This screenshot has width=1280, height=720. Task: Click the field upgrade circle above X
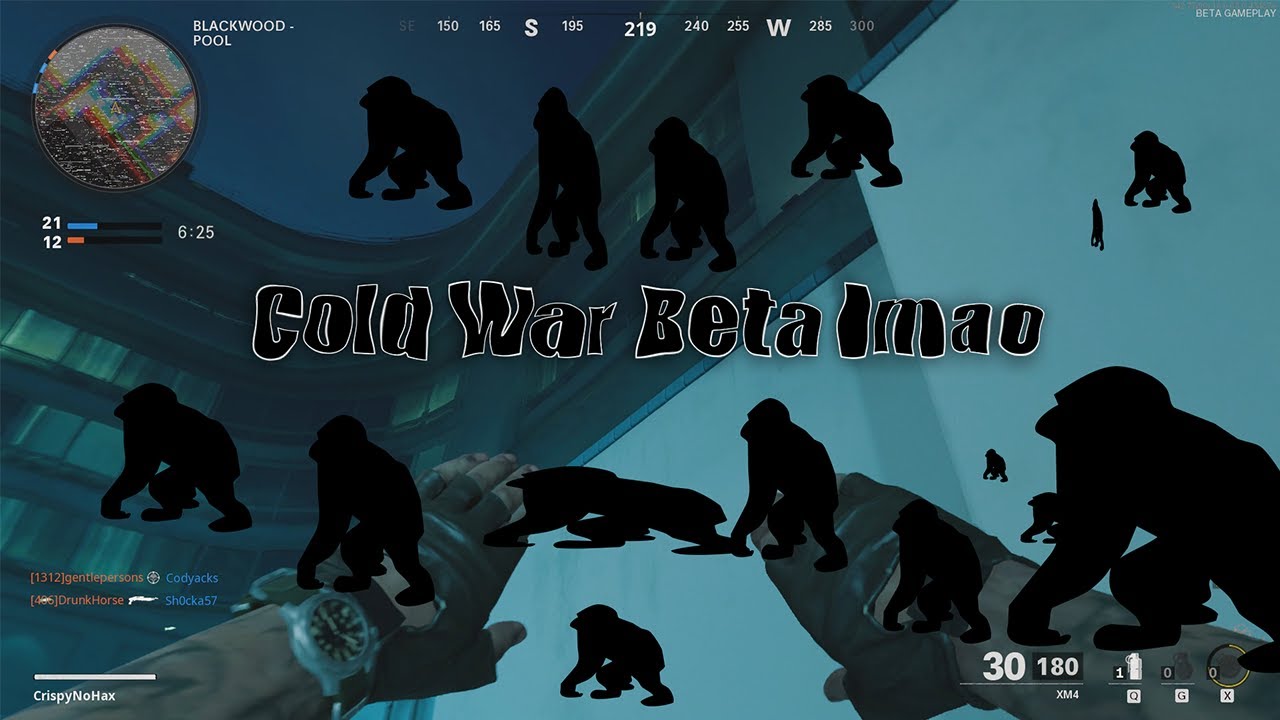1227,664
